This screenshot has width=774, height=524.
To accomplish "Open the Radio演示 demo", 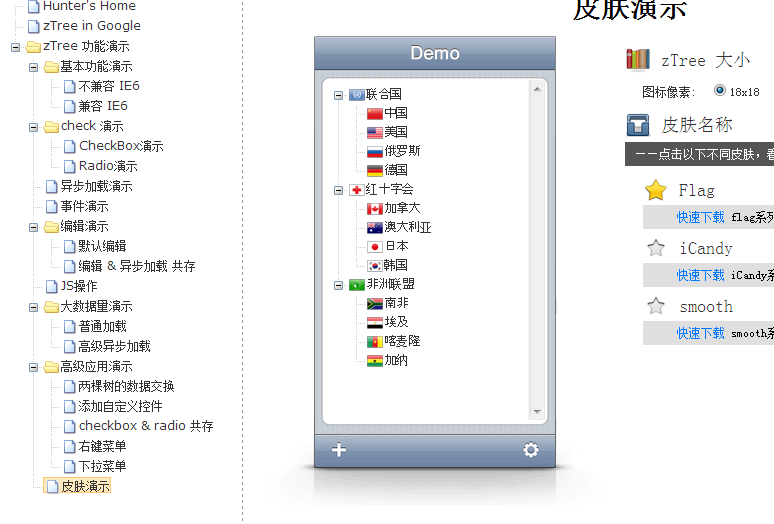I will coord(108,166).
